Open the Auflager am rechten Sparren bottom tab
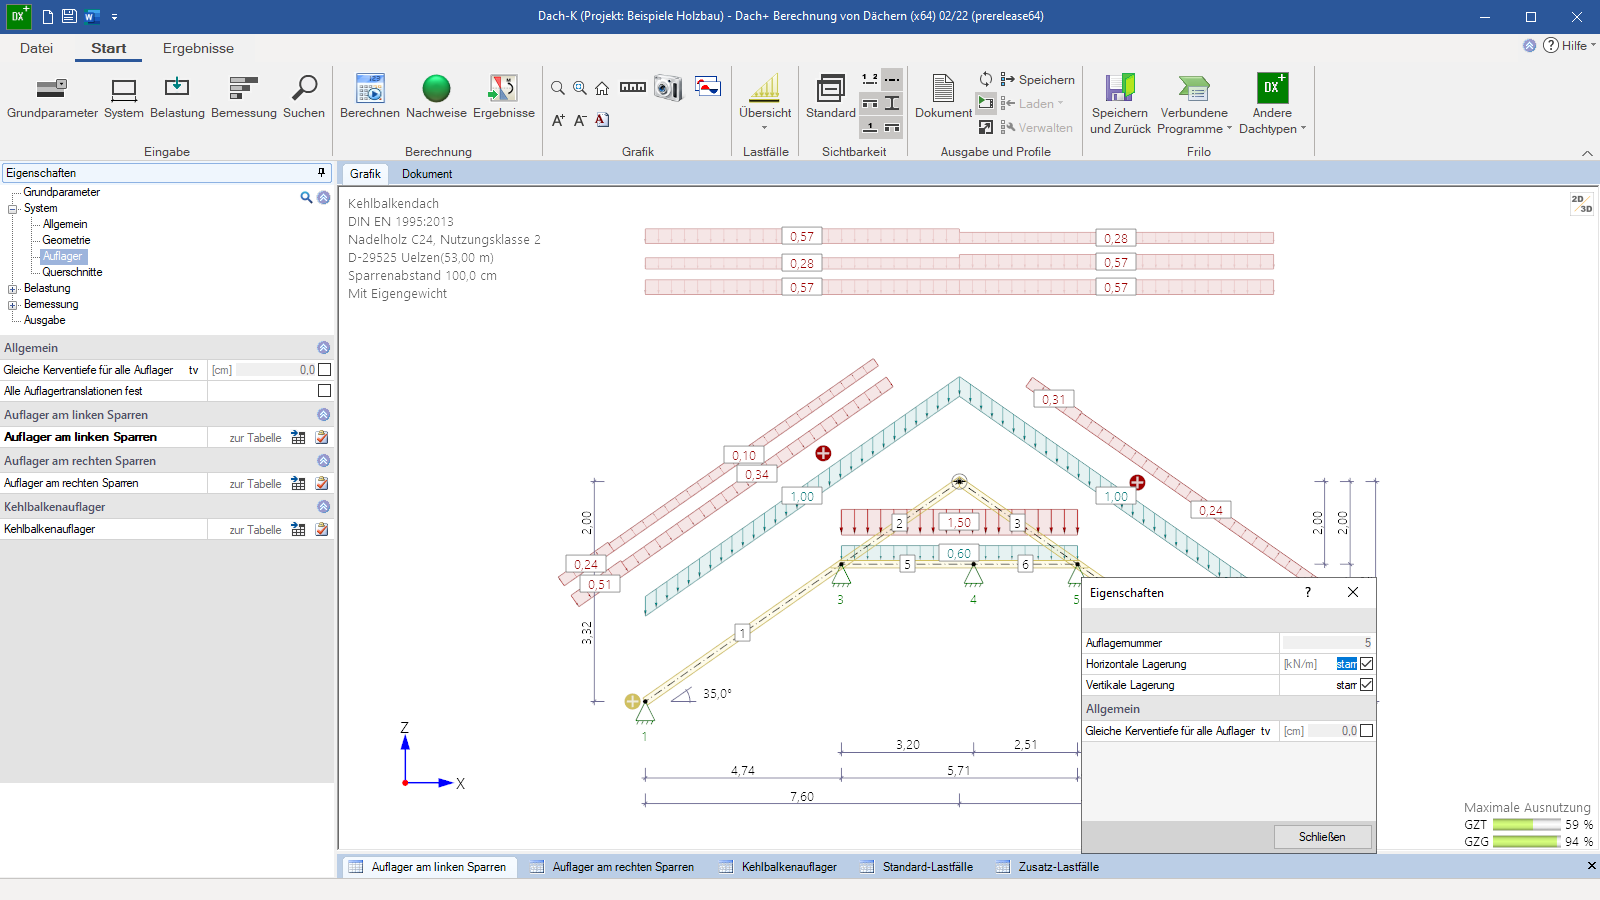Screen dimensions: 1600x900 click(x=611, y=867)
